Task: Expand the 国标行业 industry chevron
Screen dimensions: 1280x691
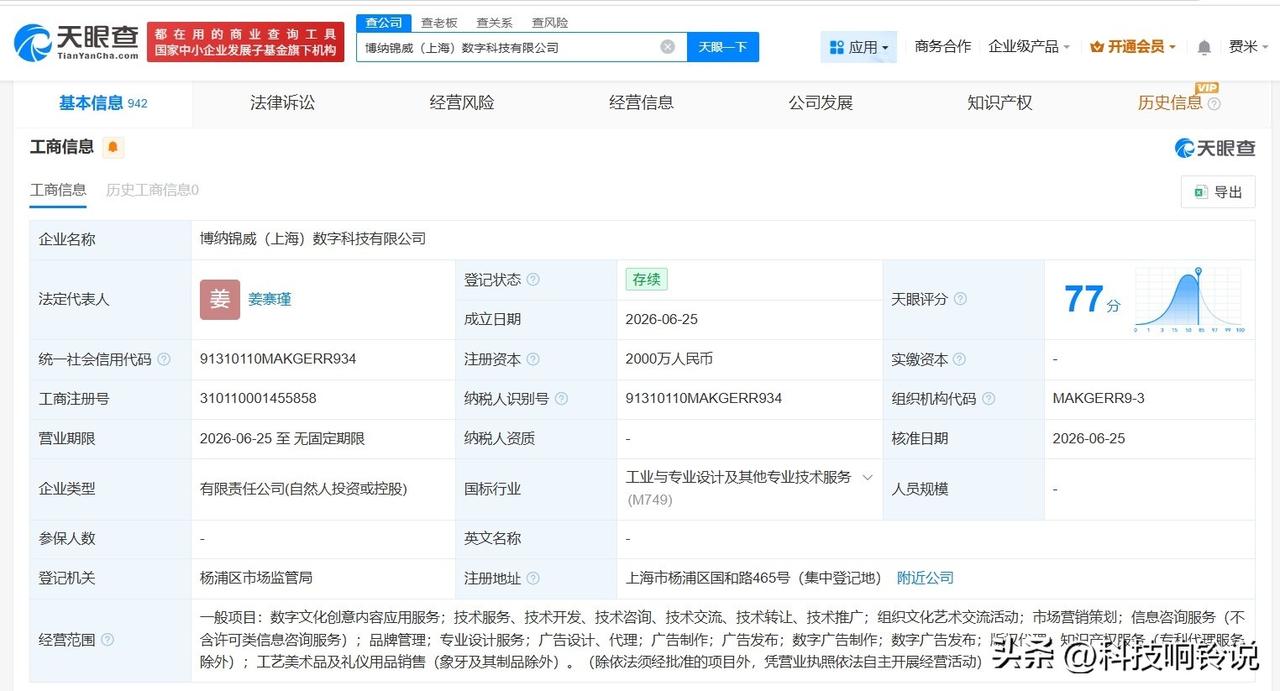Action: point(867,478)
